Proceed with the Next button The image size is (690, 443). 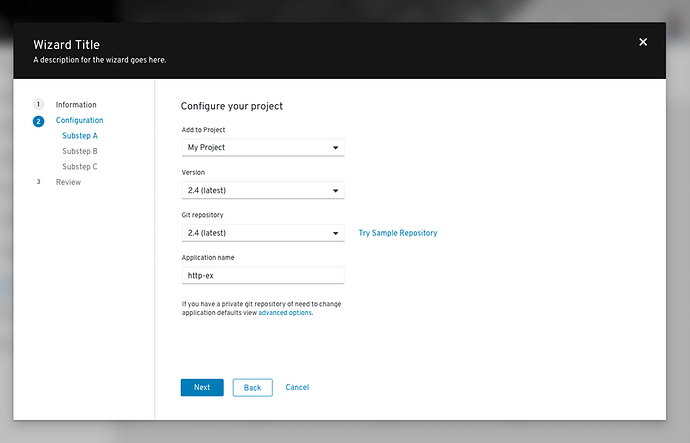[x=202, y=387]
